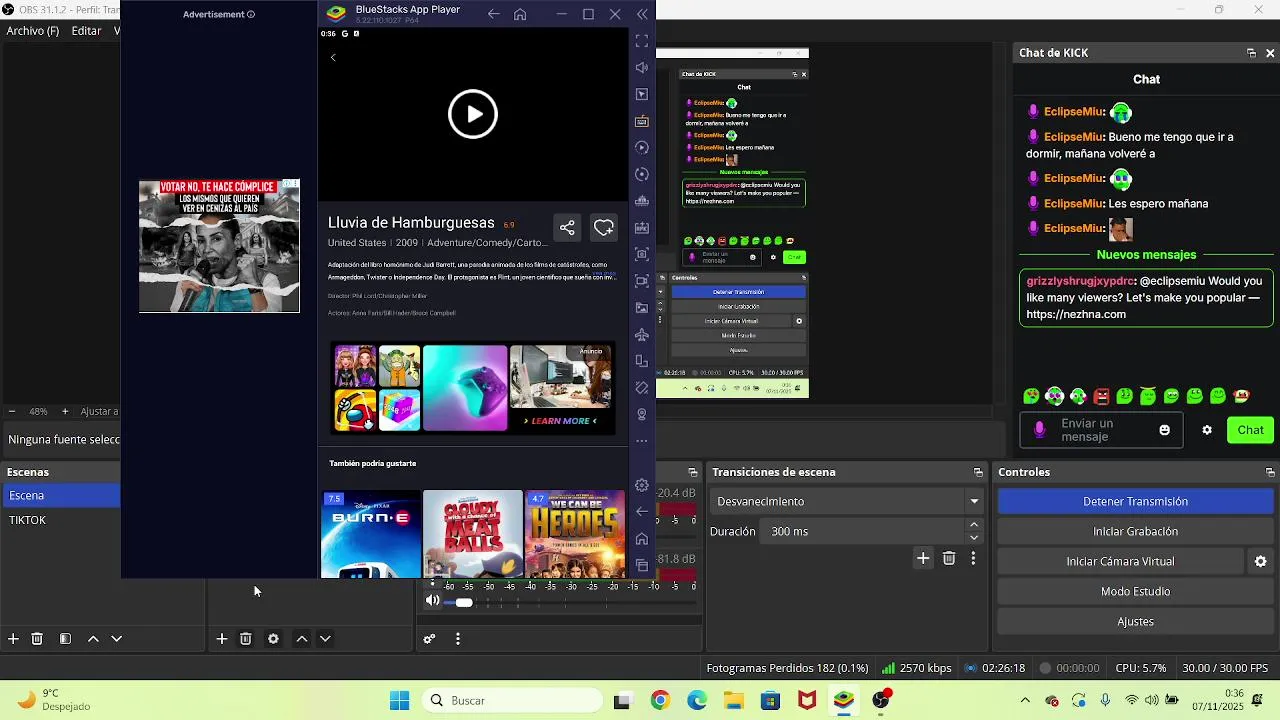Image resolution: width=1280 pixels, height=720 pixels.
Task: Open virtual camera settings gear
Action: click(1261, 562)
